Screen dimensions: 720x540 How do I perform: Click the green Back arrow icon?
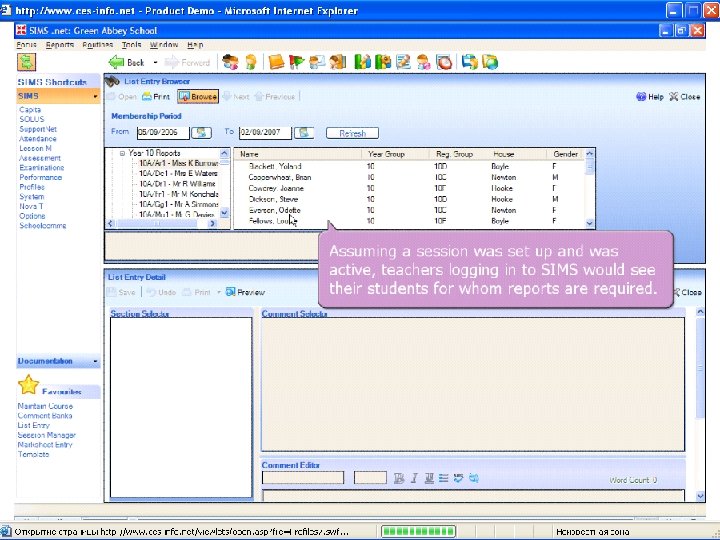pos(117,62)
